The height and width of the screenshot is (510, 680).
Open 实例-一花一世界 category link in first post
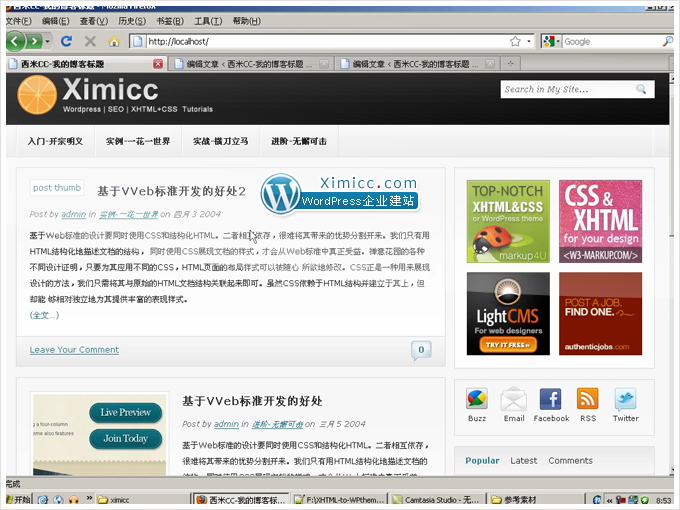pos(129,214)
